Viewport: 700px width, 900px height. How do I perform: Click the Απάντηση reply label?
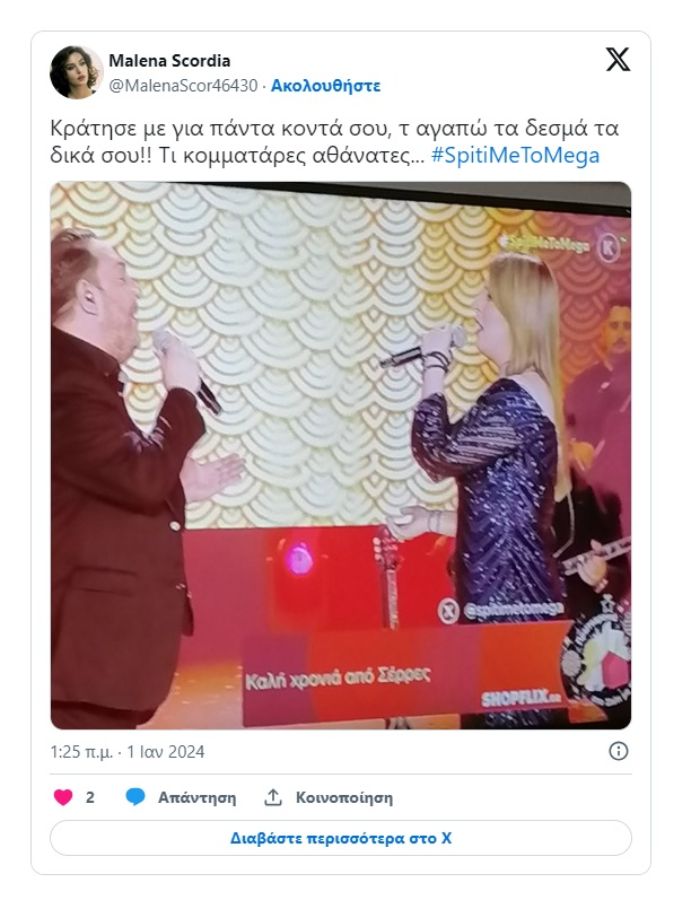pos(197,797)
